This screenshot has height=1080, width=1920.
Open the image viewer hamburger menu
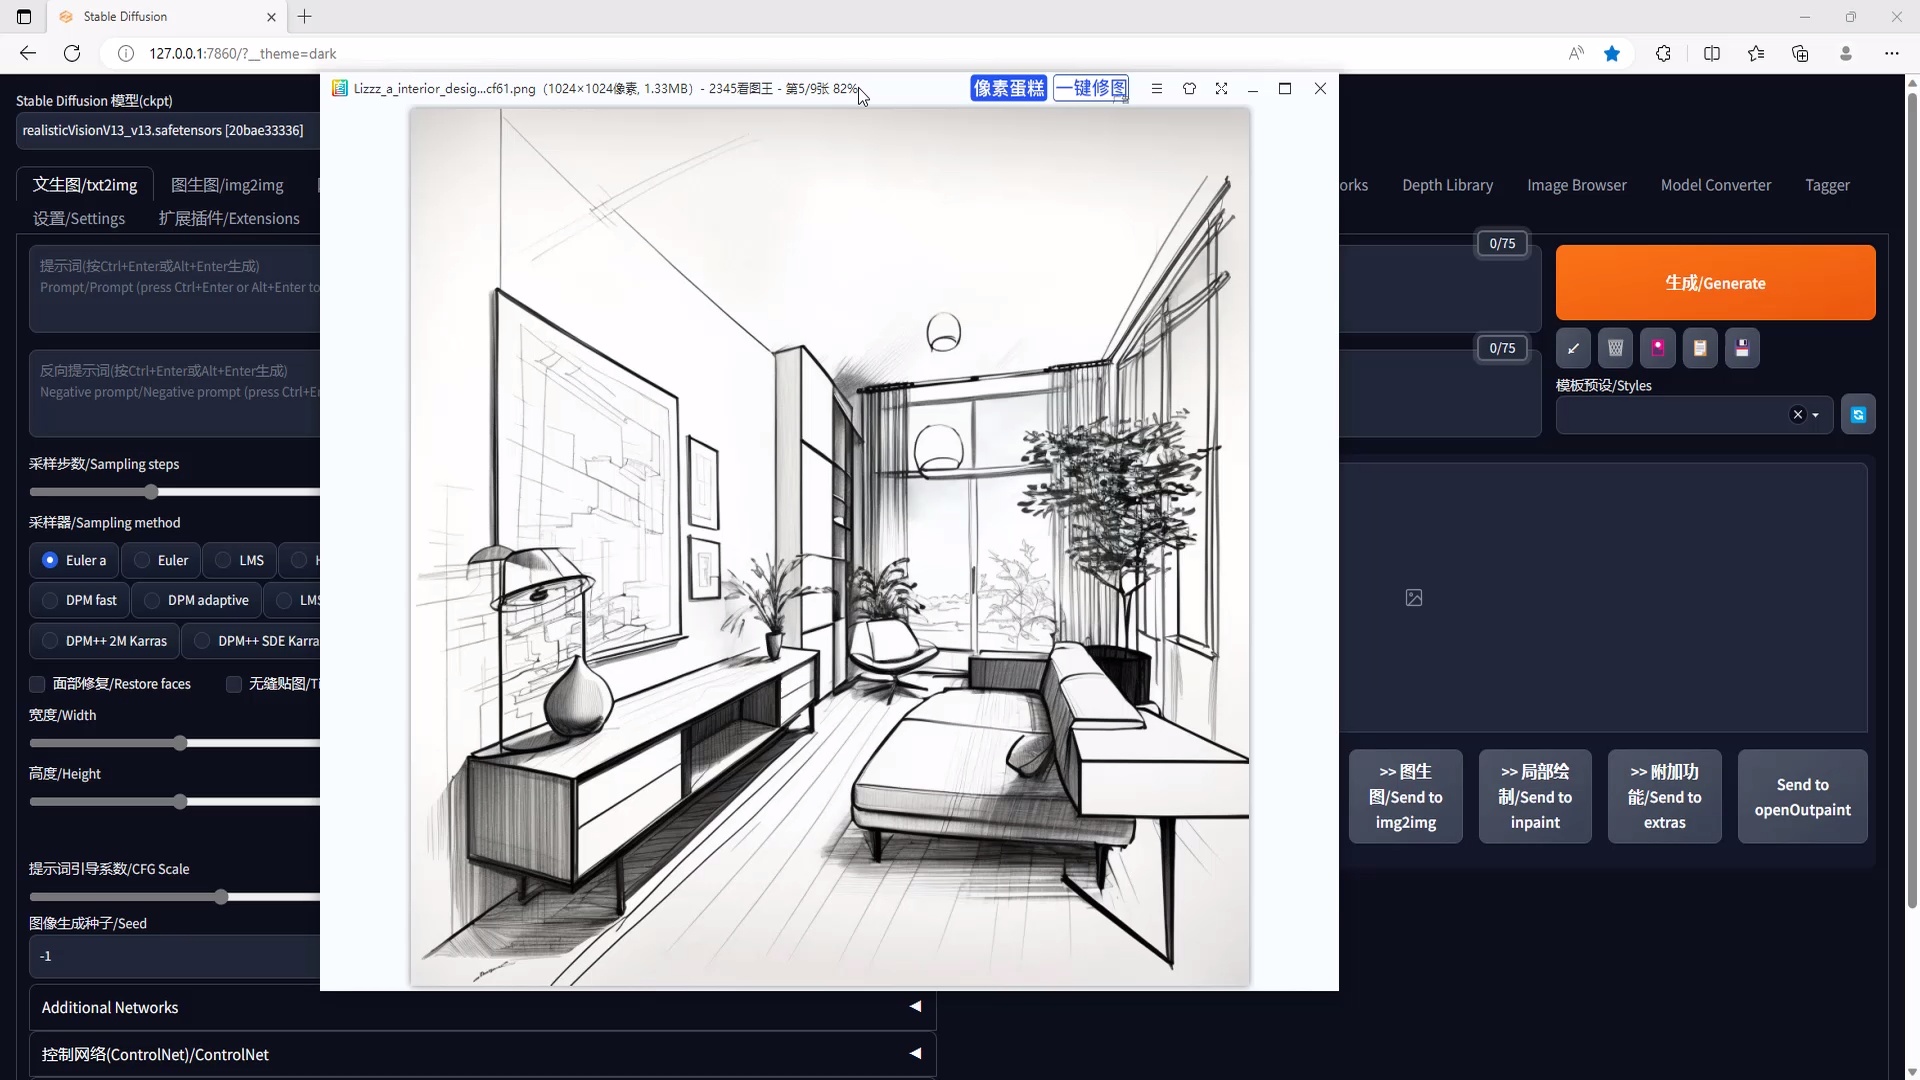point(1157,89)
